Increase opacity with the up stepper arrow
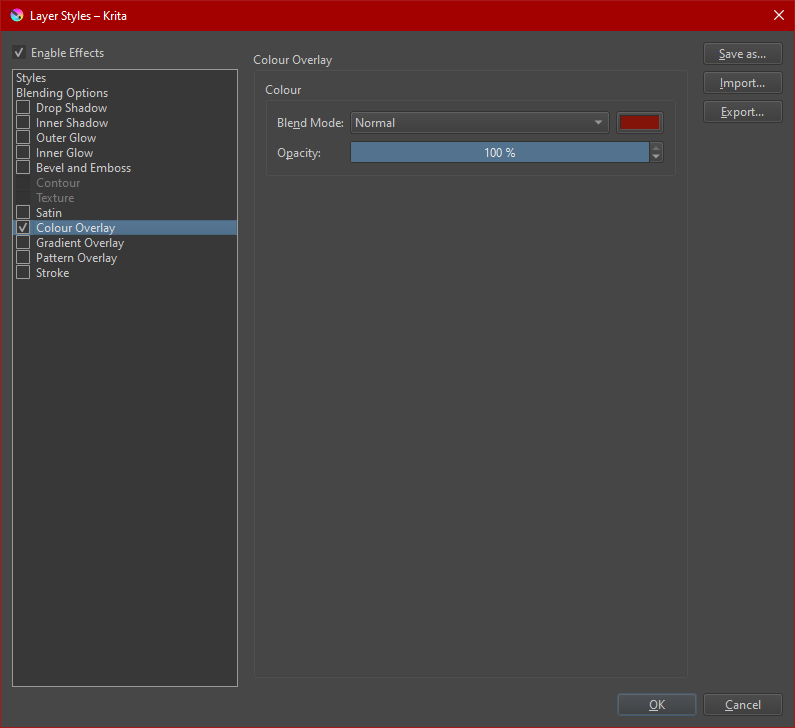Image resolution: width=795 pixels, height=728 pixels. pos(656,148)
